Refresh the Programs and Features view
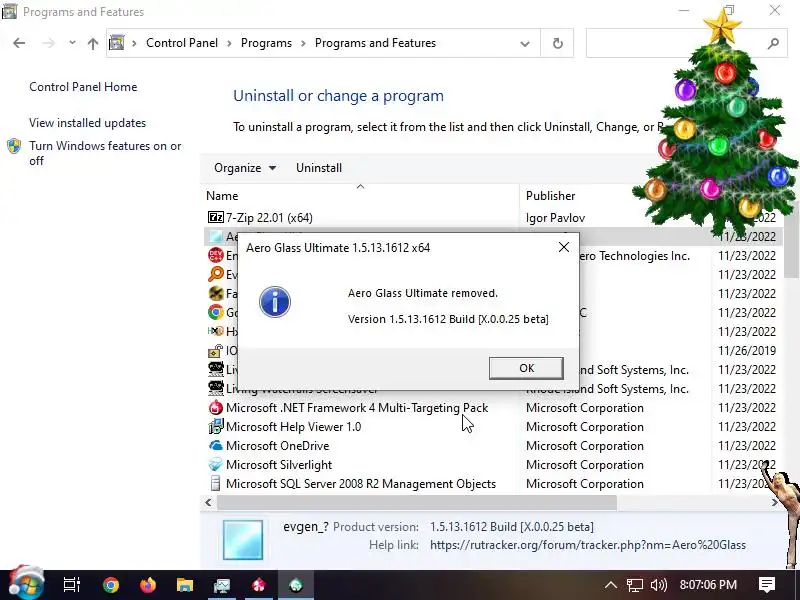 (x=558, y=43)
